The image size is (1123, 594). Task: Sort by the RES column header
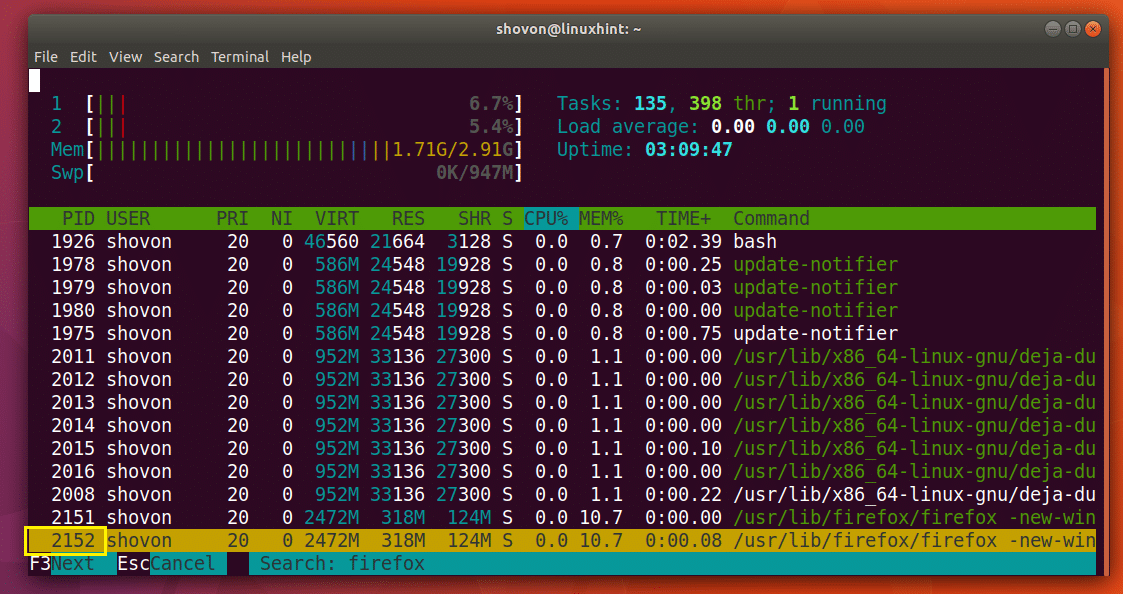(408, 219)
